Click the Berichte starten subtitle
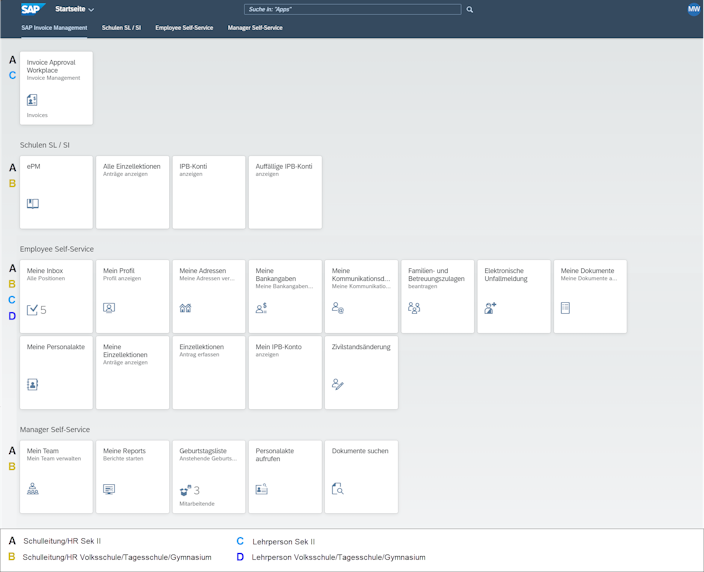 [123, 459]
